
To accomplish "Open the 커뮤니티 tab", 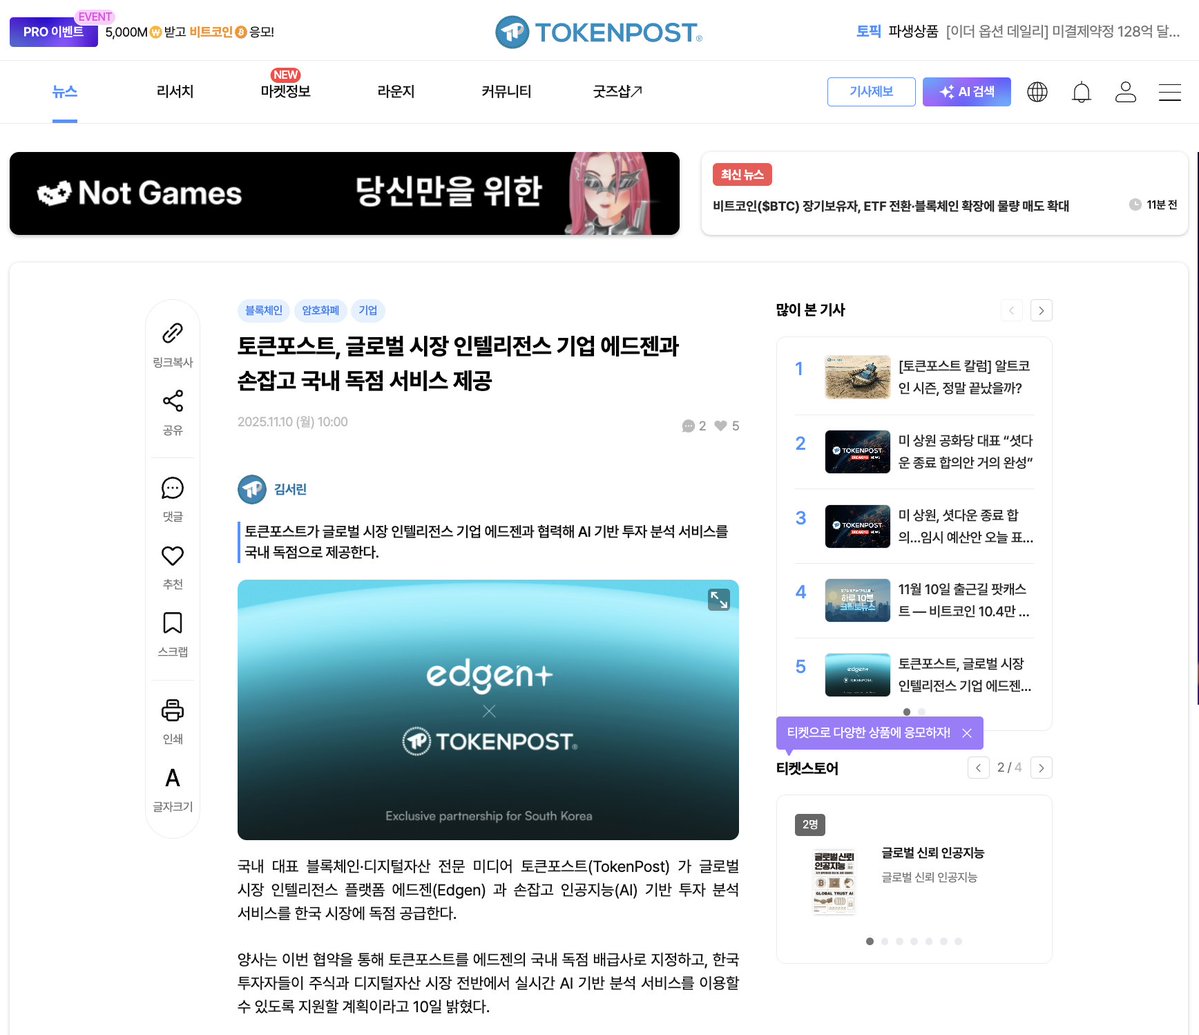I will click(x=506, y=92).
